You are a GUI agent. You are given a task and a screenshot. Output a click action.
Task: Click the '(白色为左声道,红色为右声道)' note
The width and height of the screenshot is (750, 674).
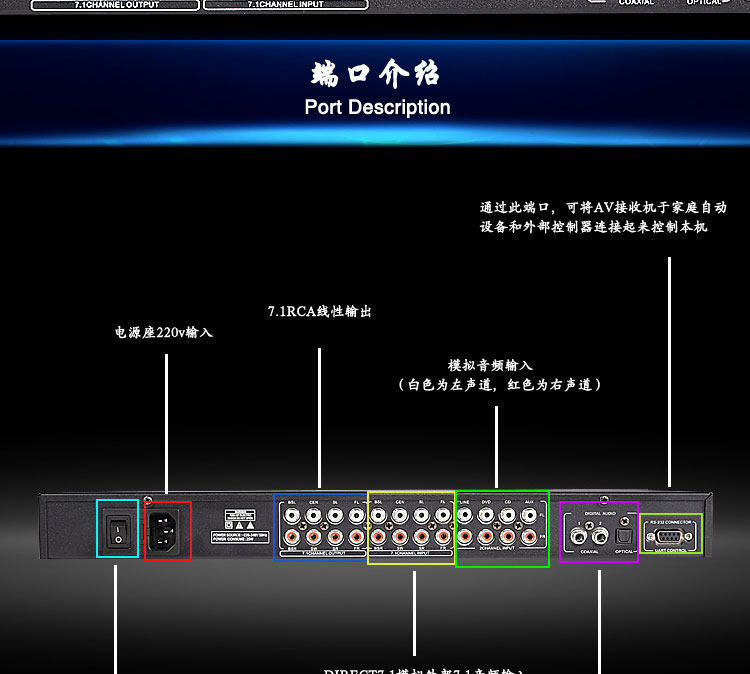click(500, 385)
